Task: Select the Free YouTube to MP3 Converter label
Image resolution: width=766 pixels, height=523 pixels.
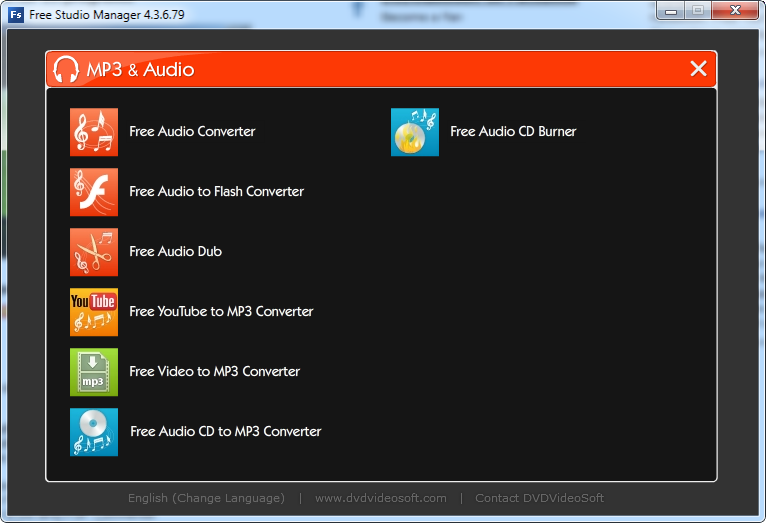Action: pyautogui.click(x=221, y=312)
